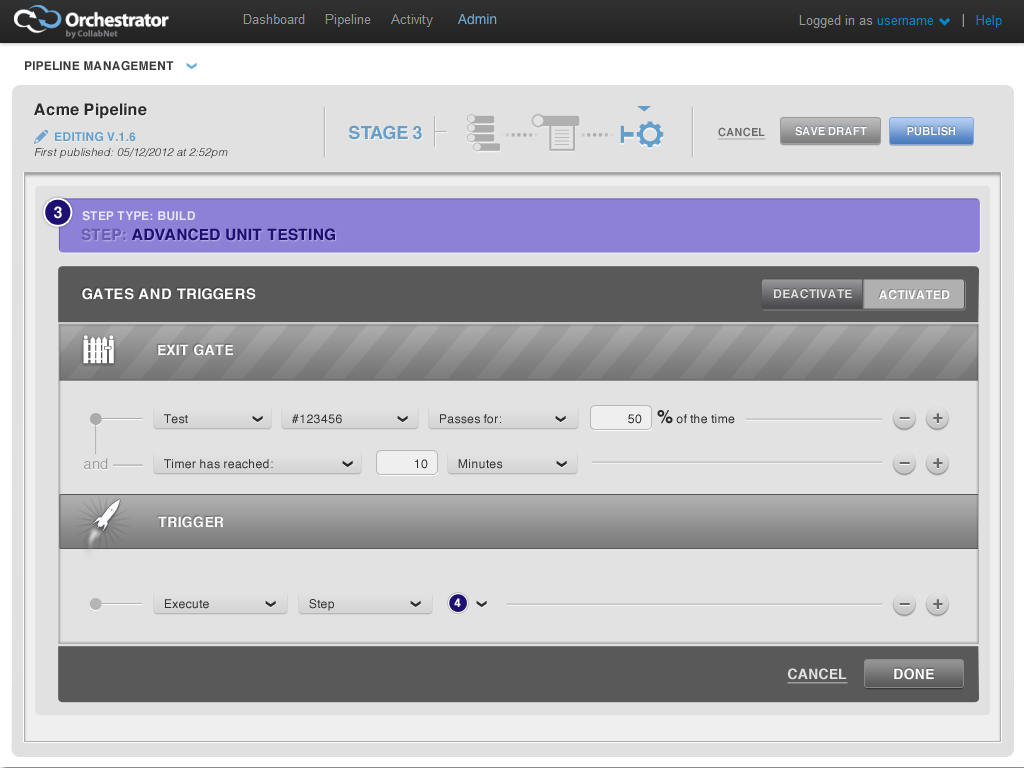The height and width of the screenshot is (768, 1024).
Task: Remove the Test passes condition row with minus
Action: pos(904,419)
